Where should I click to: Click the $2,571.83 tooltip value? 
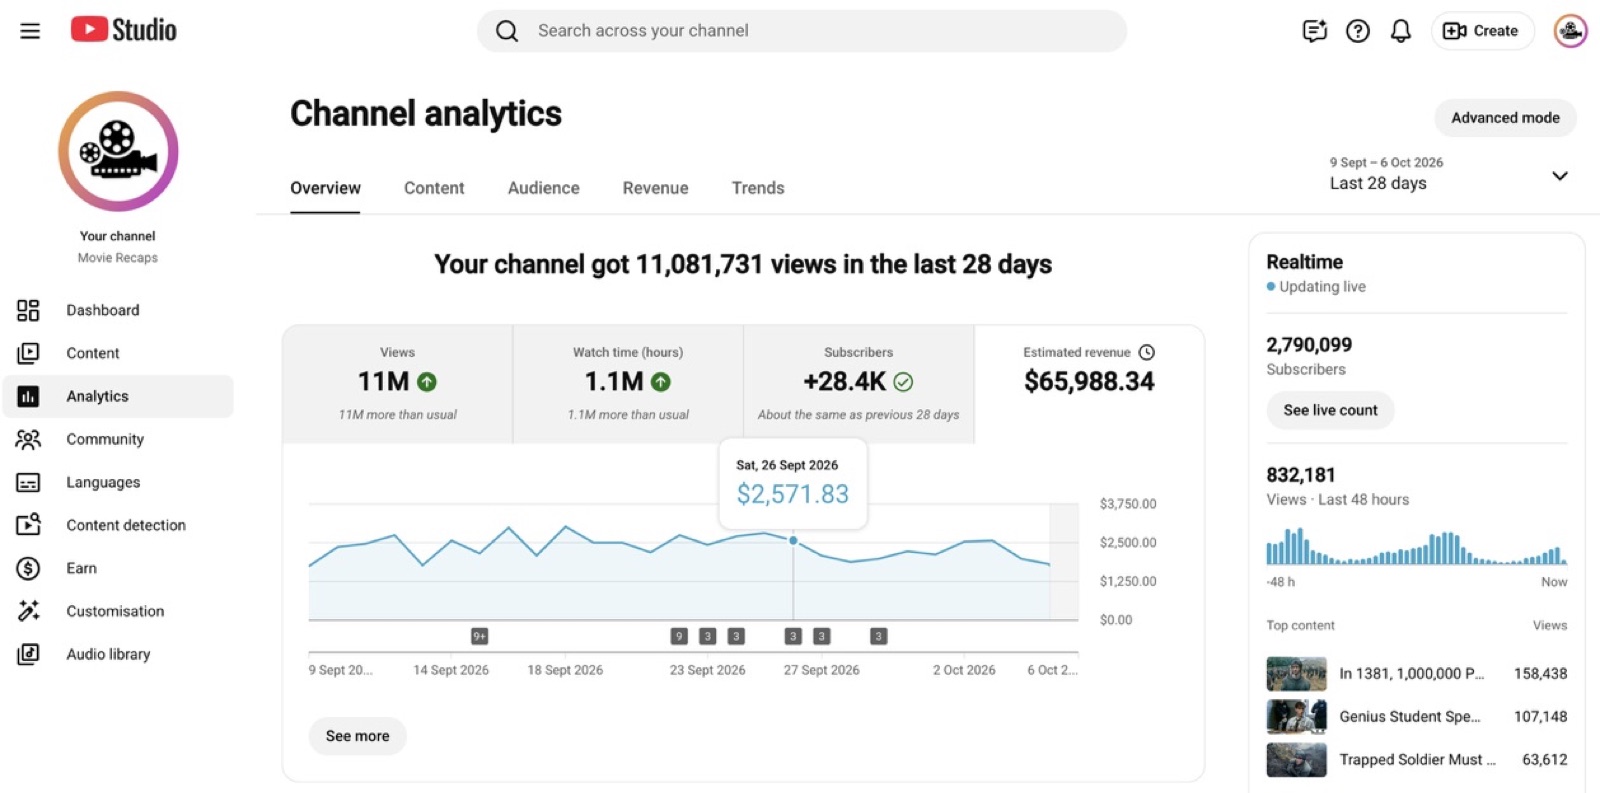point(792,494)
